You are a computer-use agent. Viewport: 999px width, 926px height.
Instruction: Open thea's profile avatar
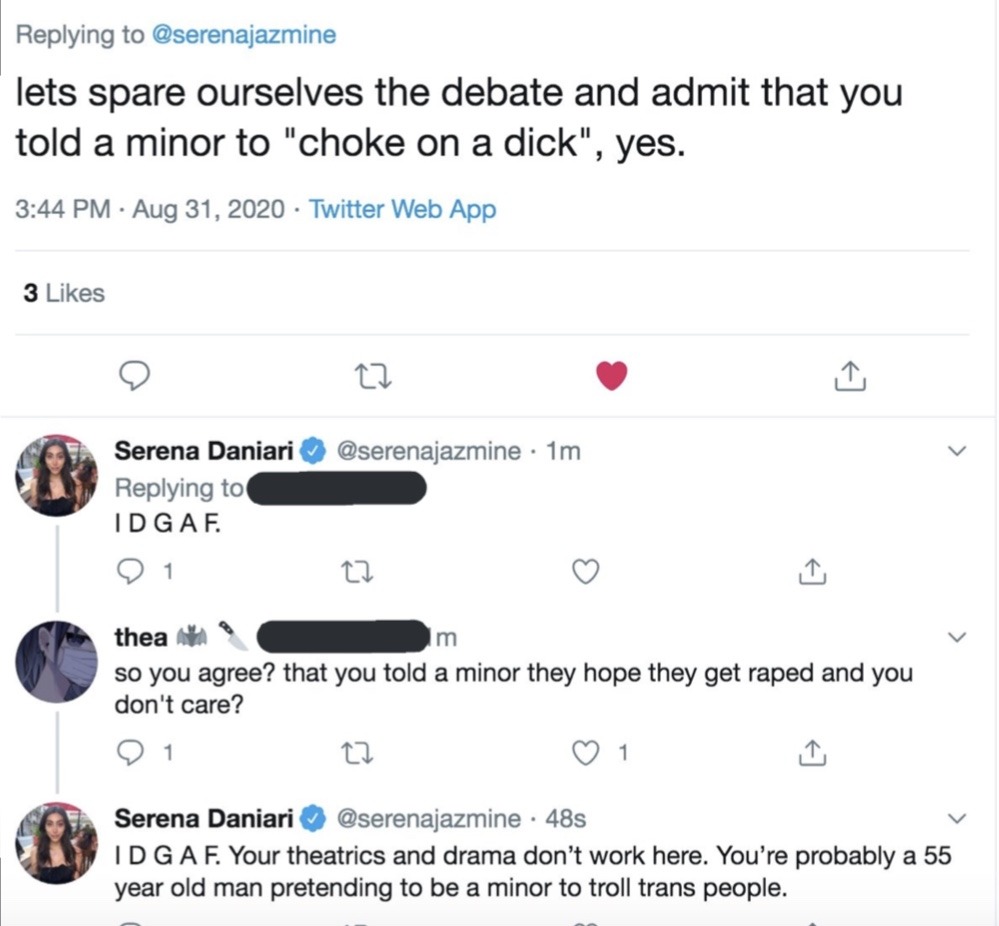pos(57,661)
